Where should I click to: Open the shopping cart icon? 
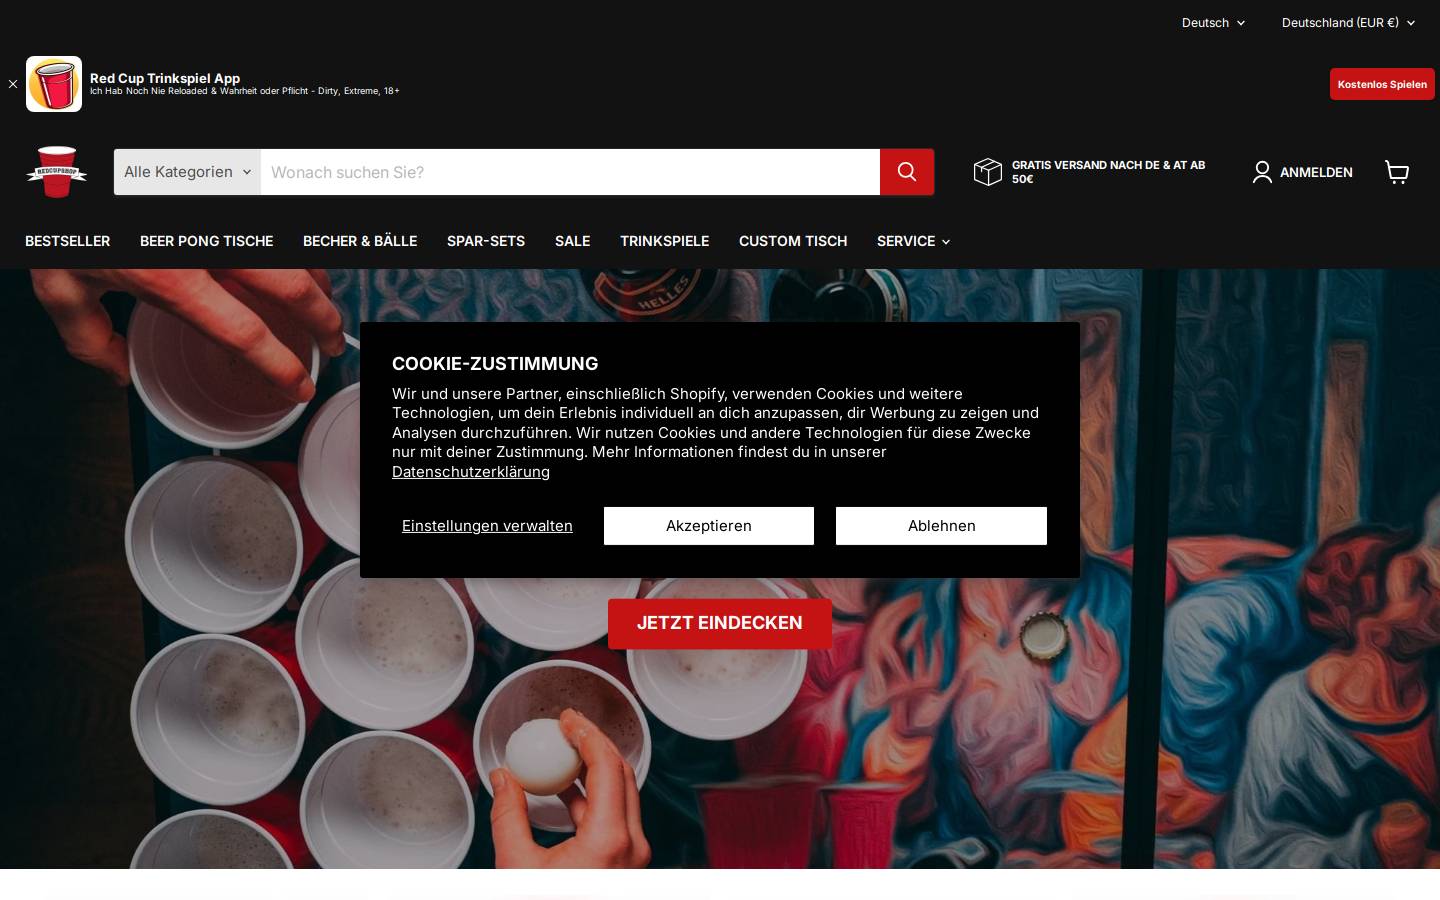point(1397,172)
